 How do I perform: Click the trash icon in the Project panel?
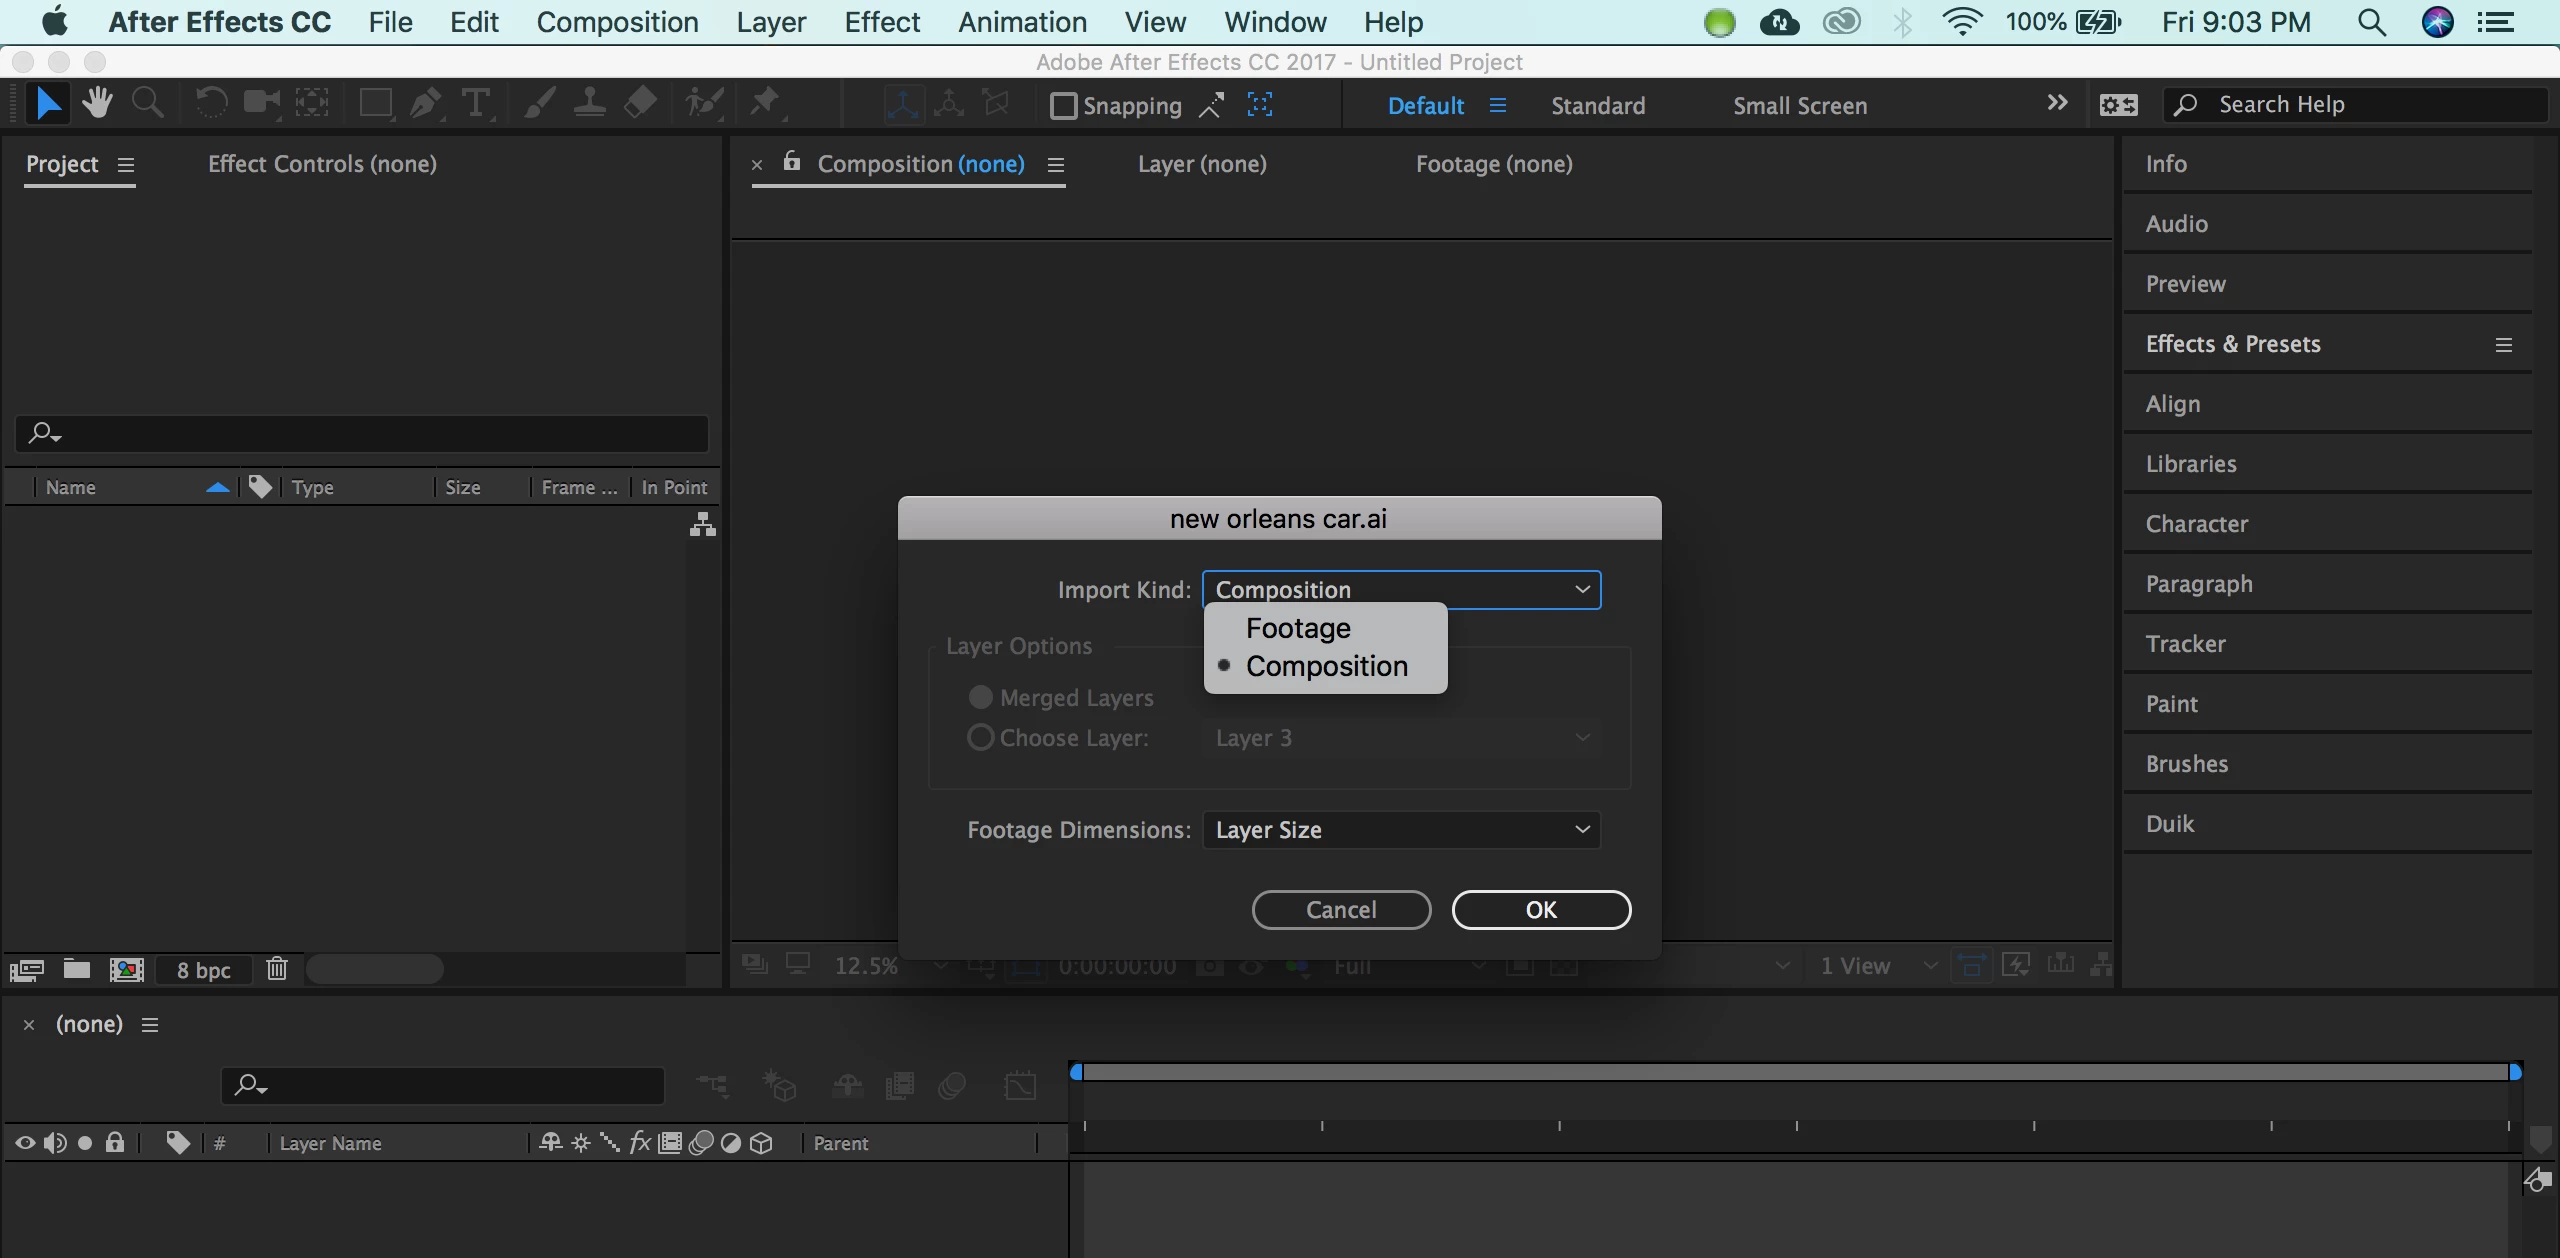tap(277, 969)
